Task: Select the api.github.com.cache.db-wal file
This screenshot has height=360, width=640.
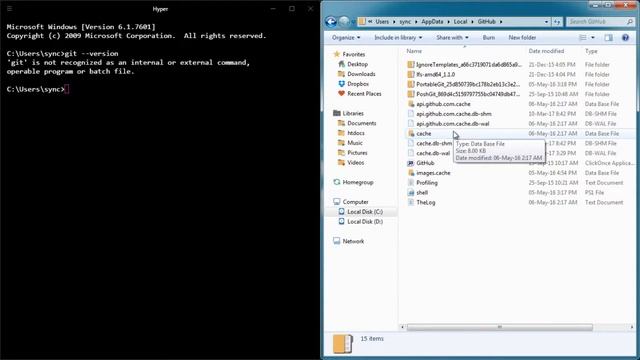Action: click(x=448, y=124)
